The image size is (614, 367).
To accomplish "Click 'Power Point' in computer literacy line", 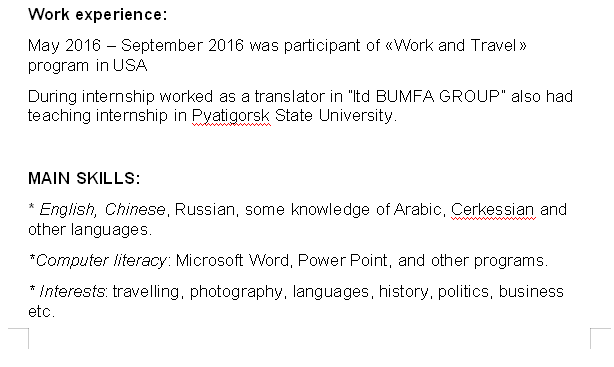I will (x=343, y=260).
